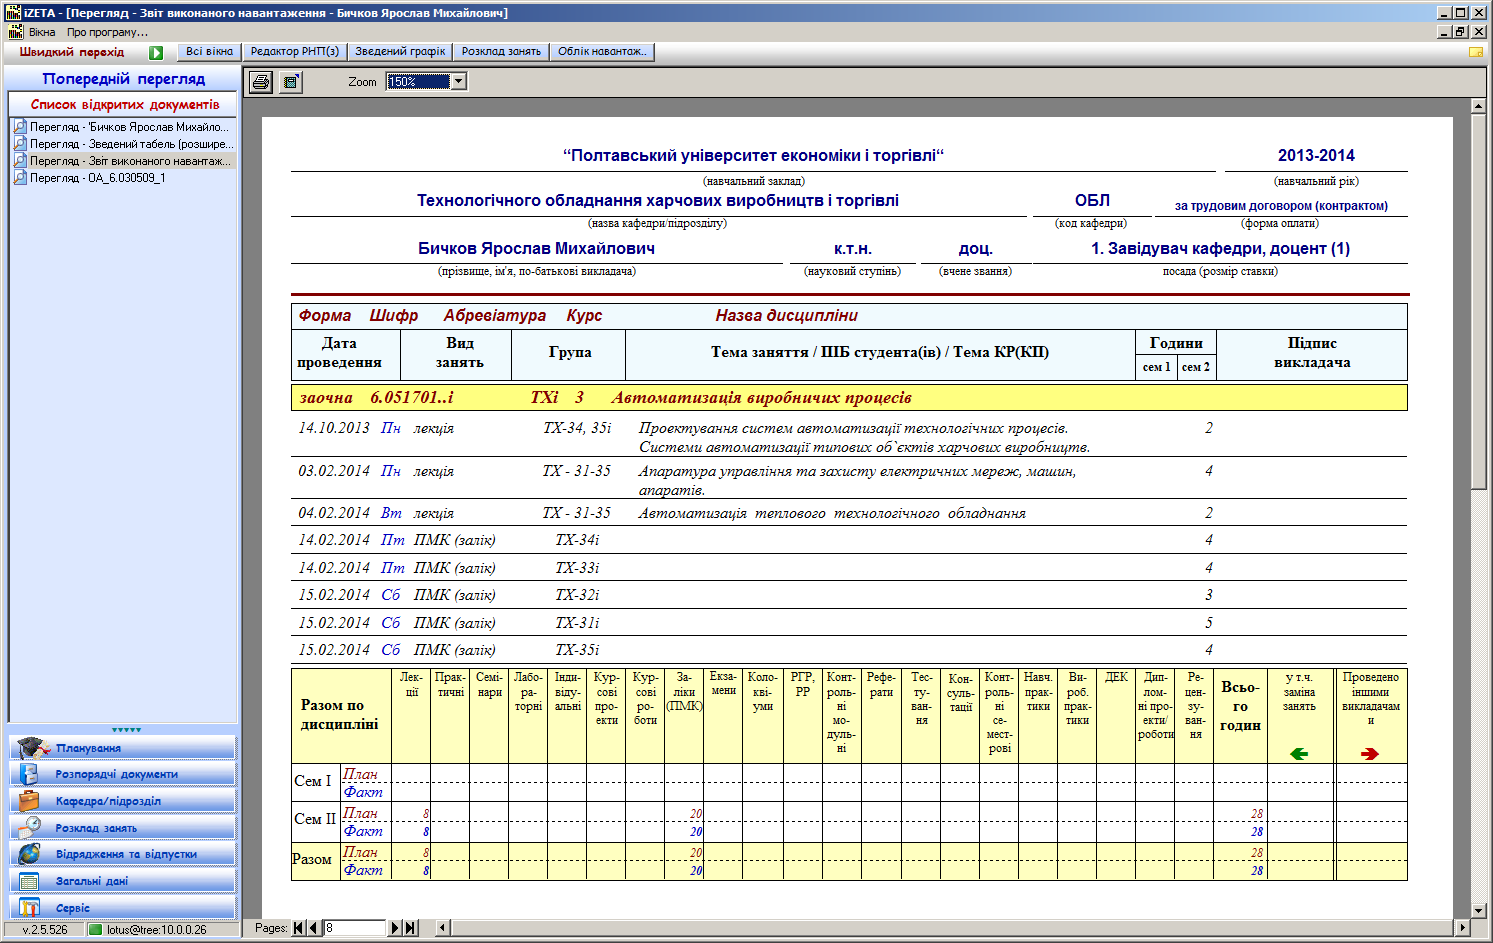This screenshot has height=943, width=1493.
Task: Click the Швидкий перехід label
Action: click(72, 52)
